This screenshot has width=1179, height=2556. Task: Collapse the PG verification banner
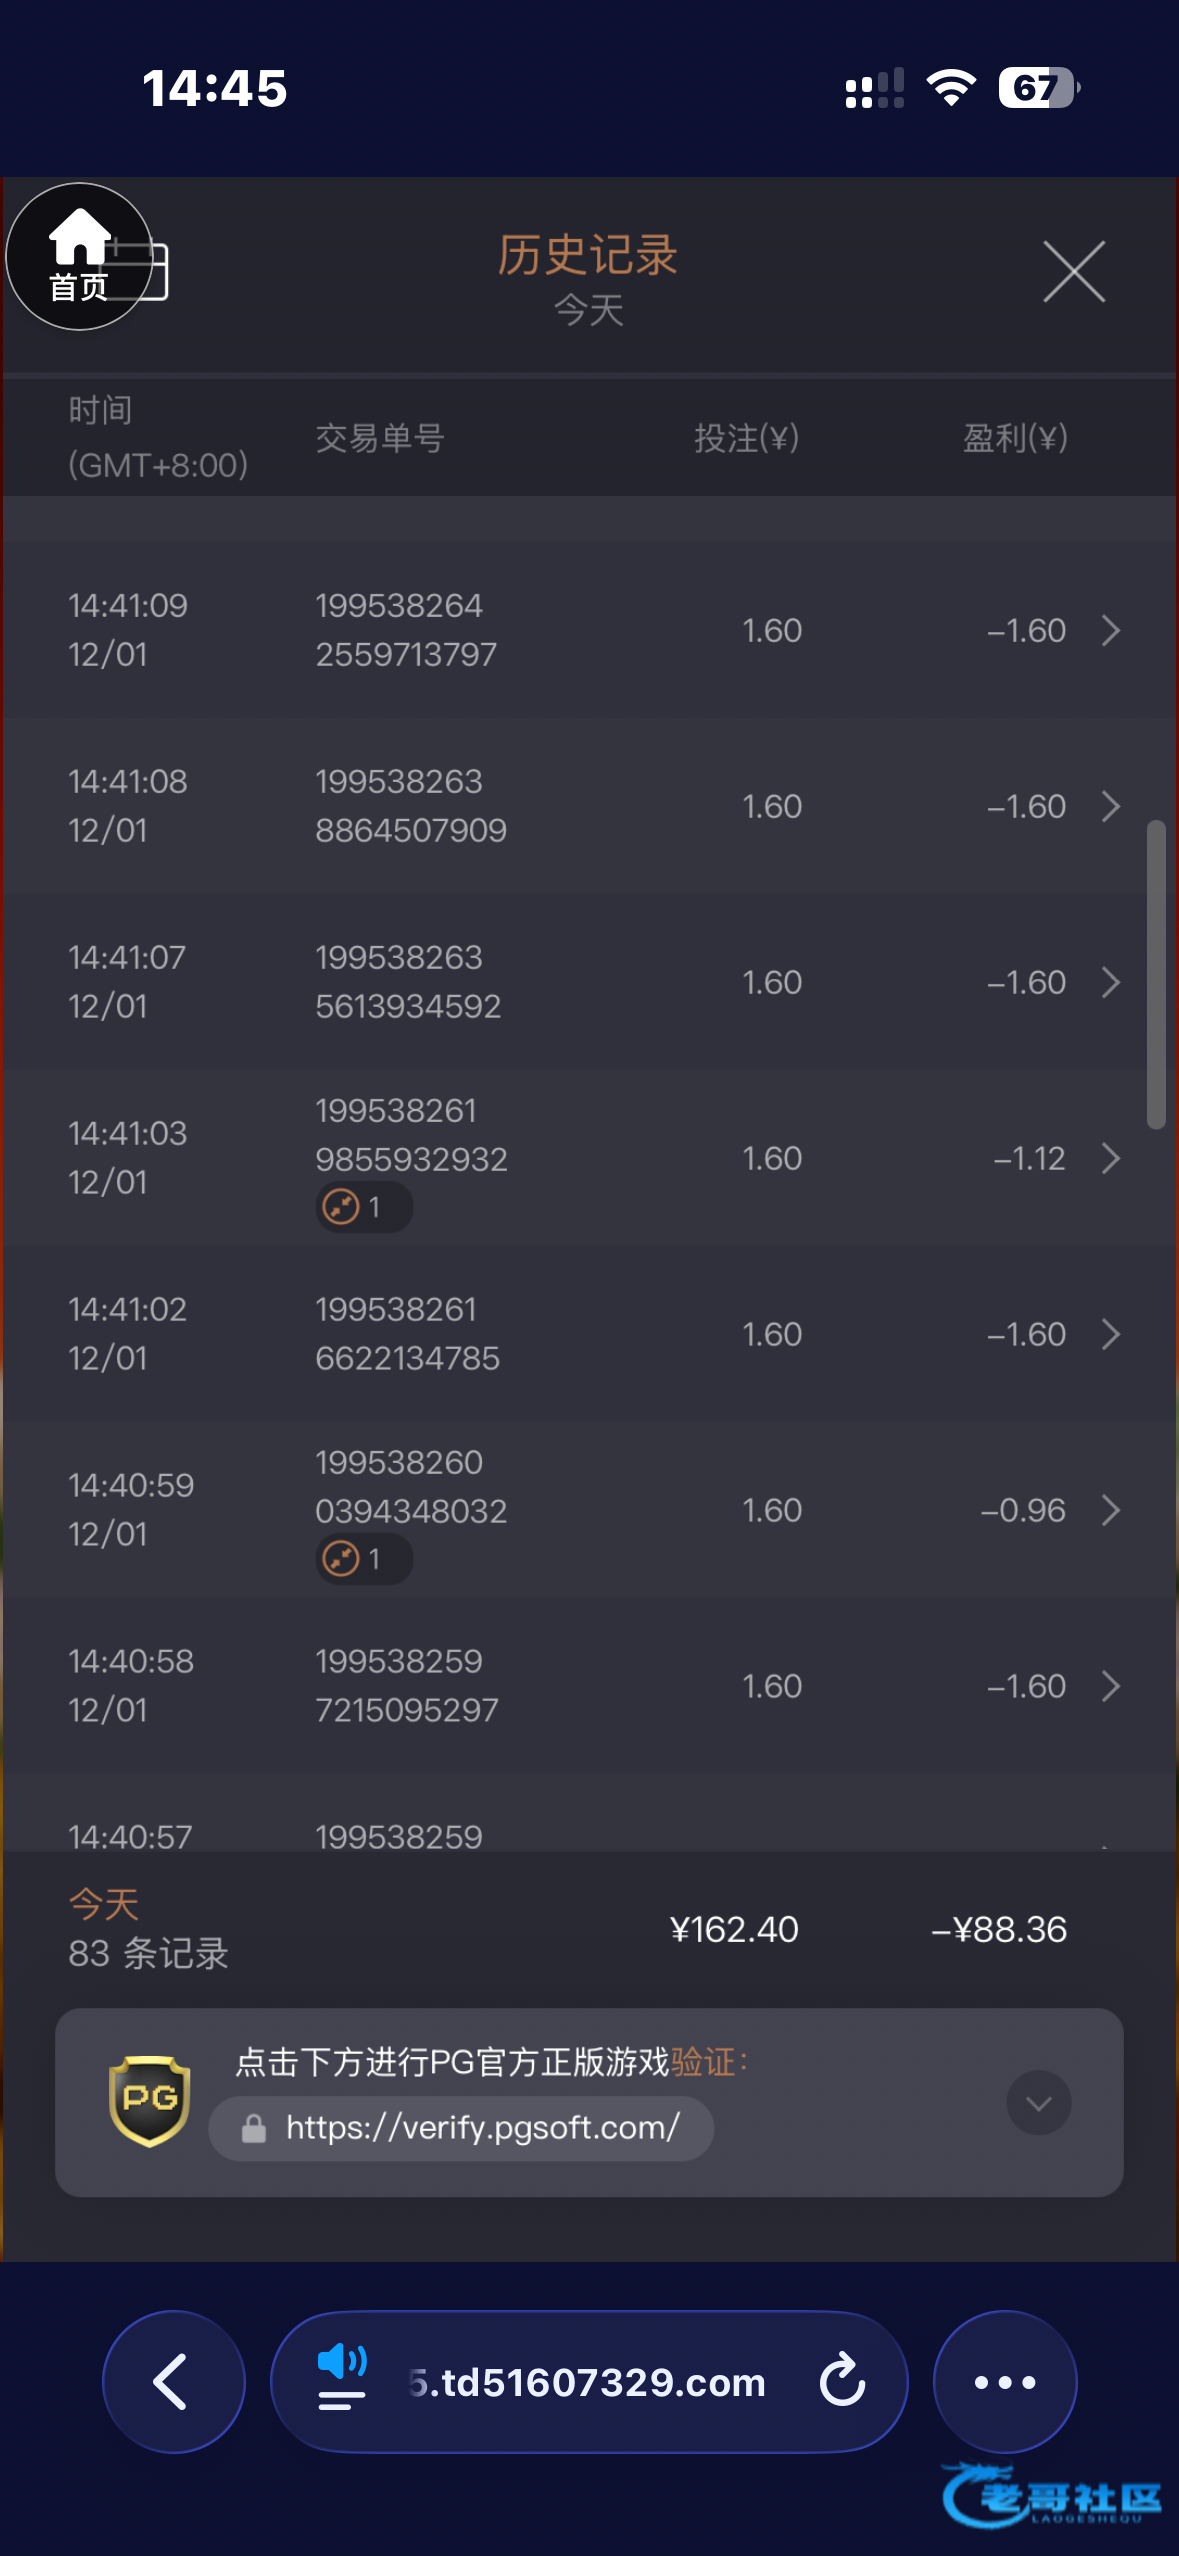(x=1038, y=2103)
